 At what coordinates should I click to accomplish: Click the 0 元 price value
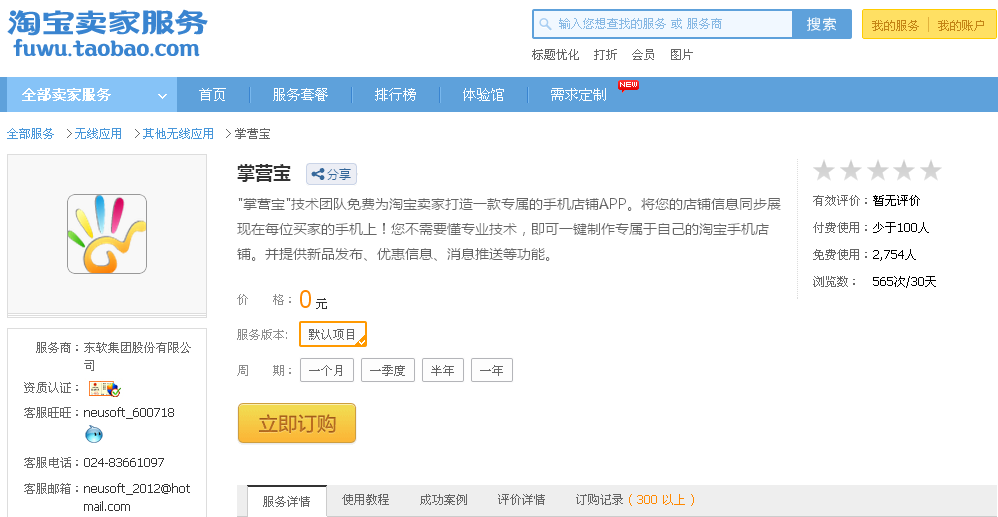(x=313, y=300)
